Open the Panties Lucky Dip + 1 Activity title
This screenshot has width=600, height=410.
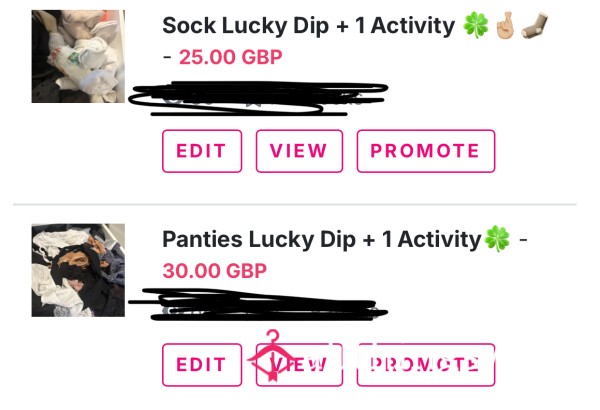click(x=321, y=239)
